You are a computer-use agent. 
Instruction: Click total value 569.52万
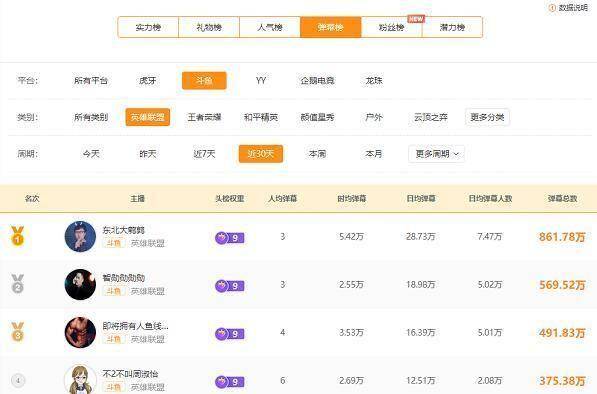[x=562, y=285]
